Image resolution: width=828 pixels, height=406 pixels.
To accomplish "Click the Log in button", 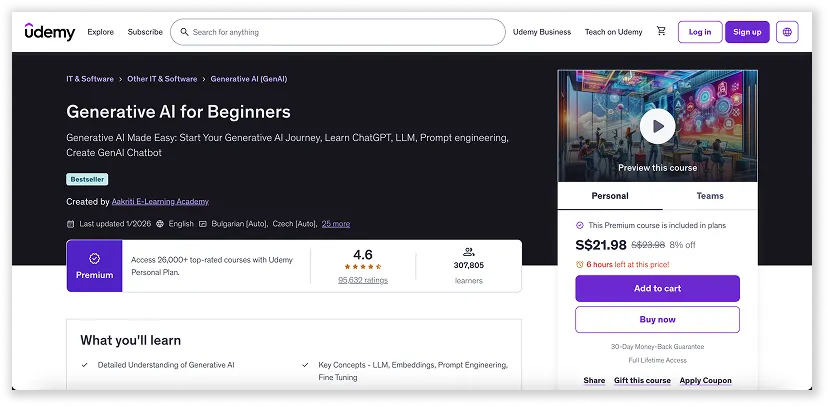I will coord(700,32).
